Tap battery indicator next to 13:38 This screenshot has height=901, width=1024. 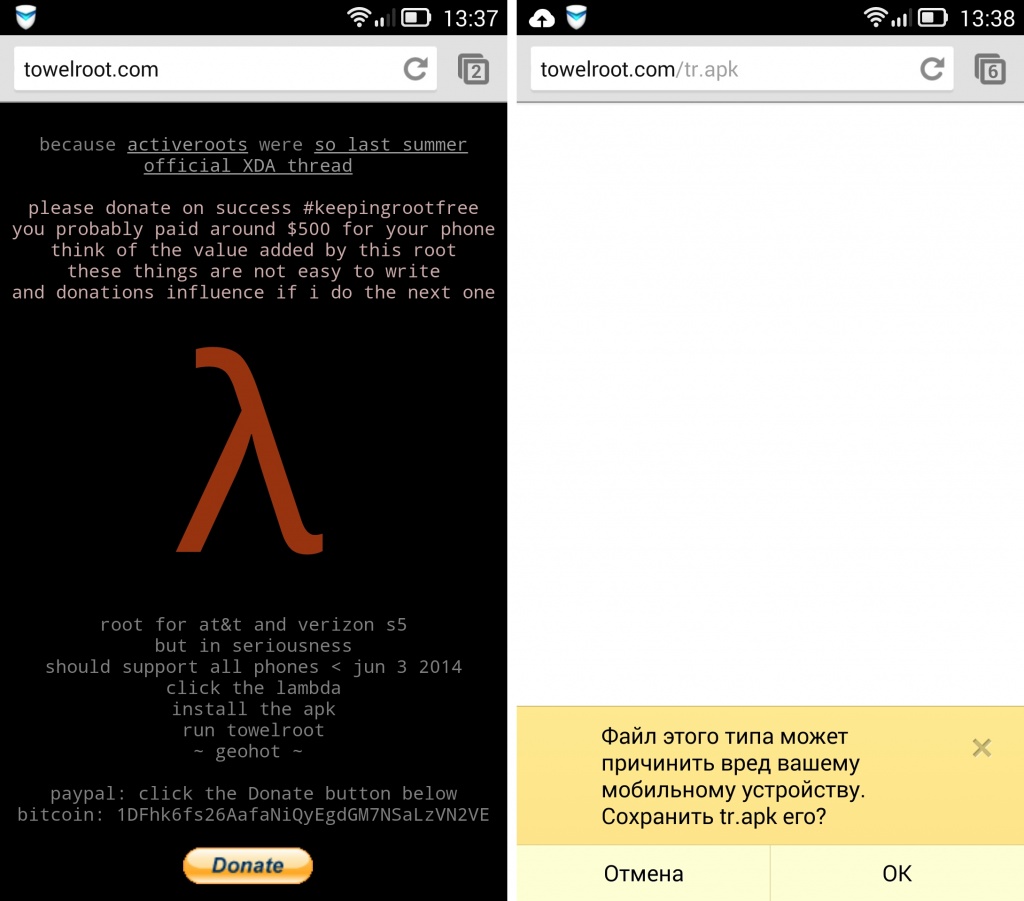[932, 18]
